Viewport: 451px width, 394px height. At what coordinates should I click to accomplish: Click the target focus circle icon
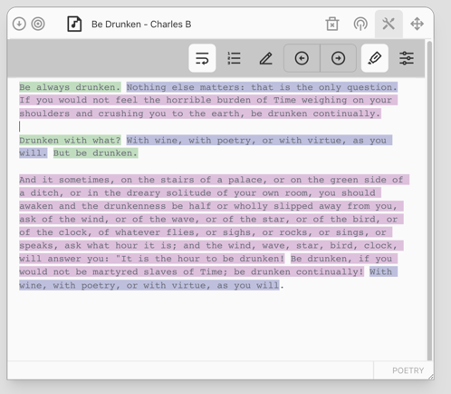click(38, 24)
